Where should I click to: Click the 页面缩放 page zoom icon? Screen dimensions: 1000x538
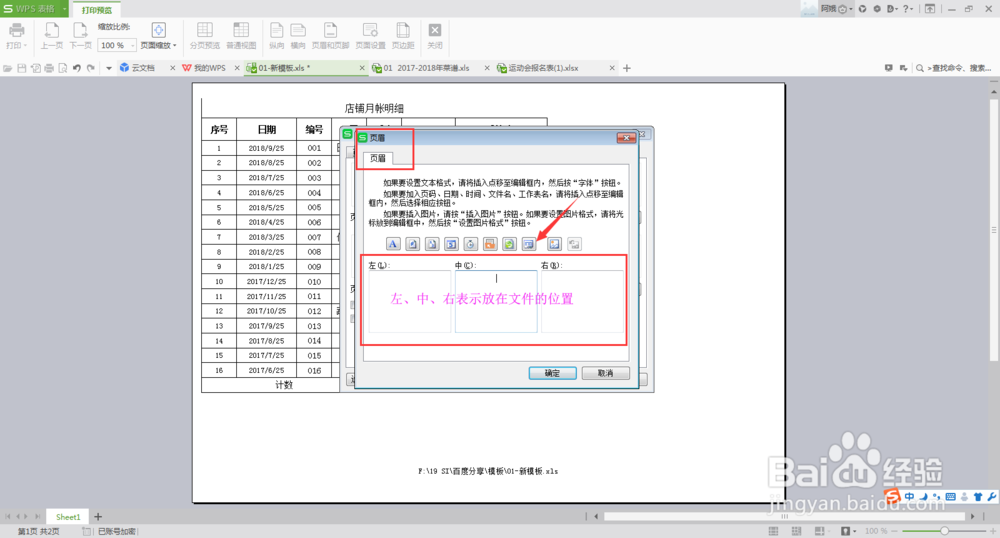158,30
